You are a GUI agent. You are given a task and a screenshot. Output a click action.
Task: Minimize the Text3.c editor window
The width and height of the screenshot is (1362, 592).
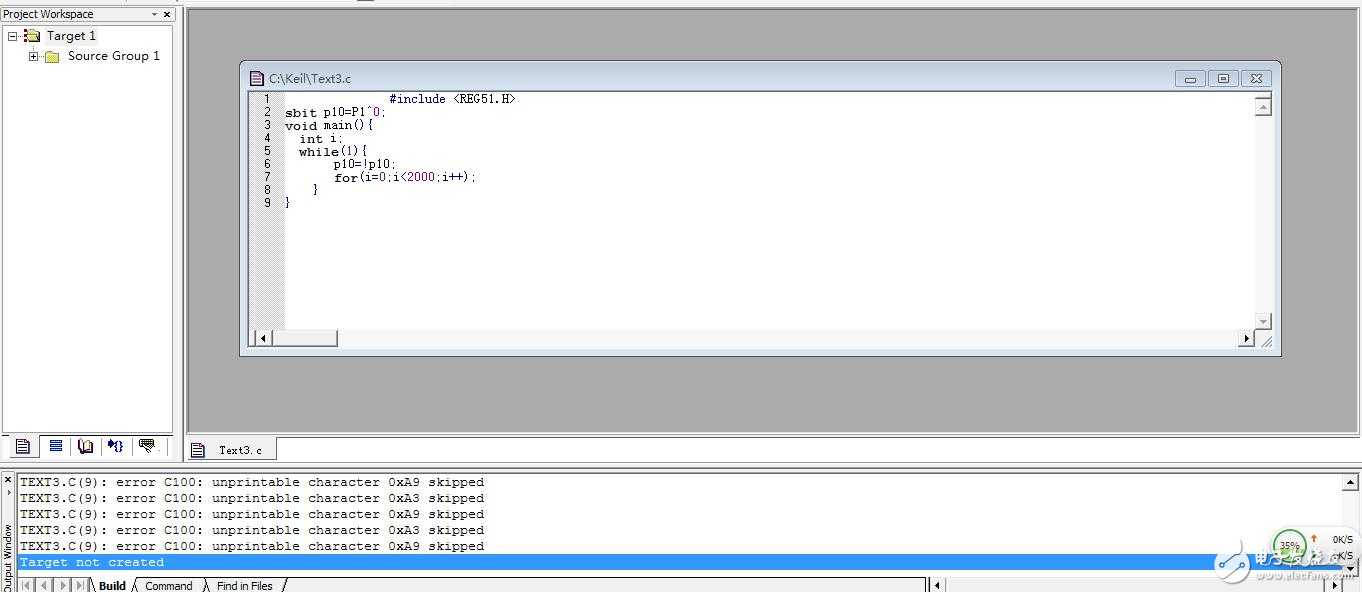1190,79
